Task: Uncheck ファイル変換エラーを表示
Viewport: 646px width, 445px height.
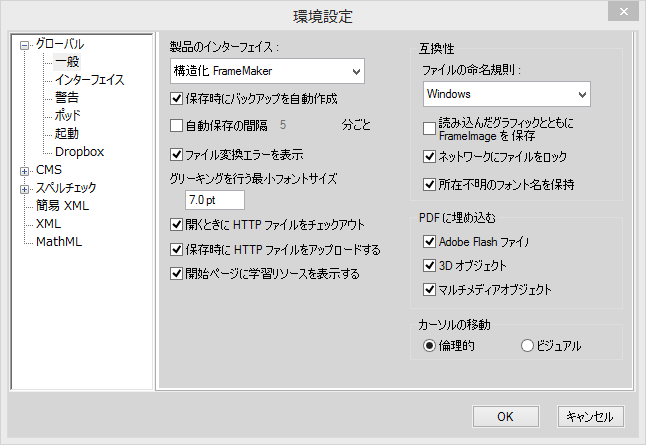Action: 178,155
